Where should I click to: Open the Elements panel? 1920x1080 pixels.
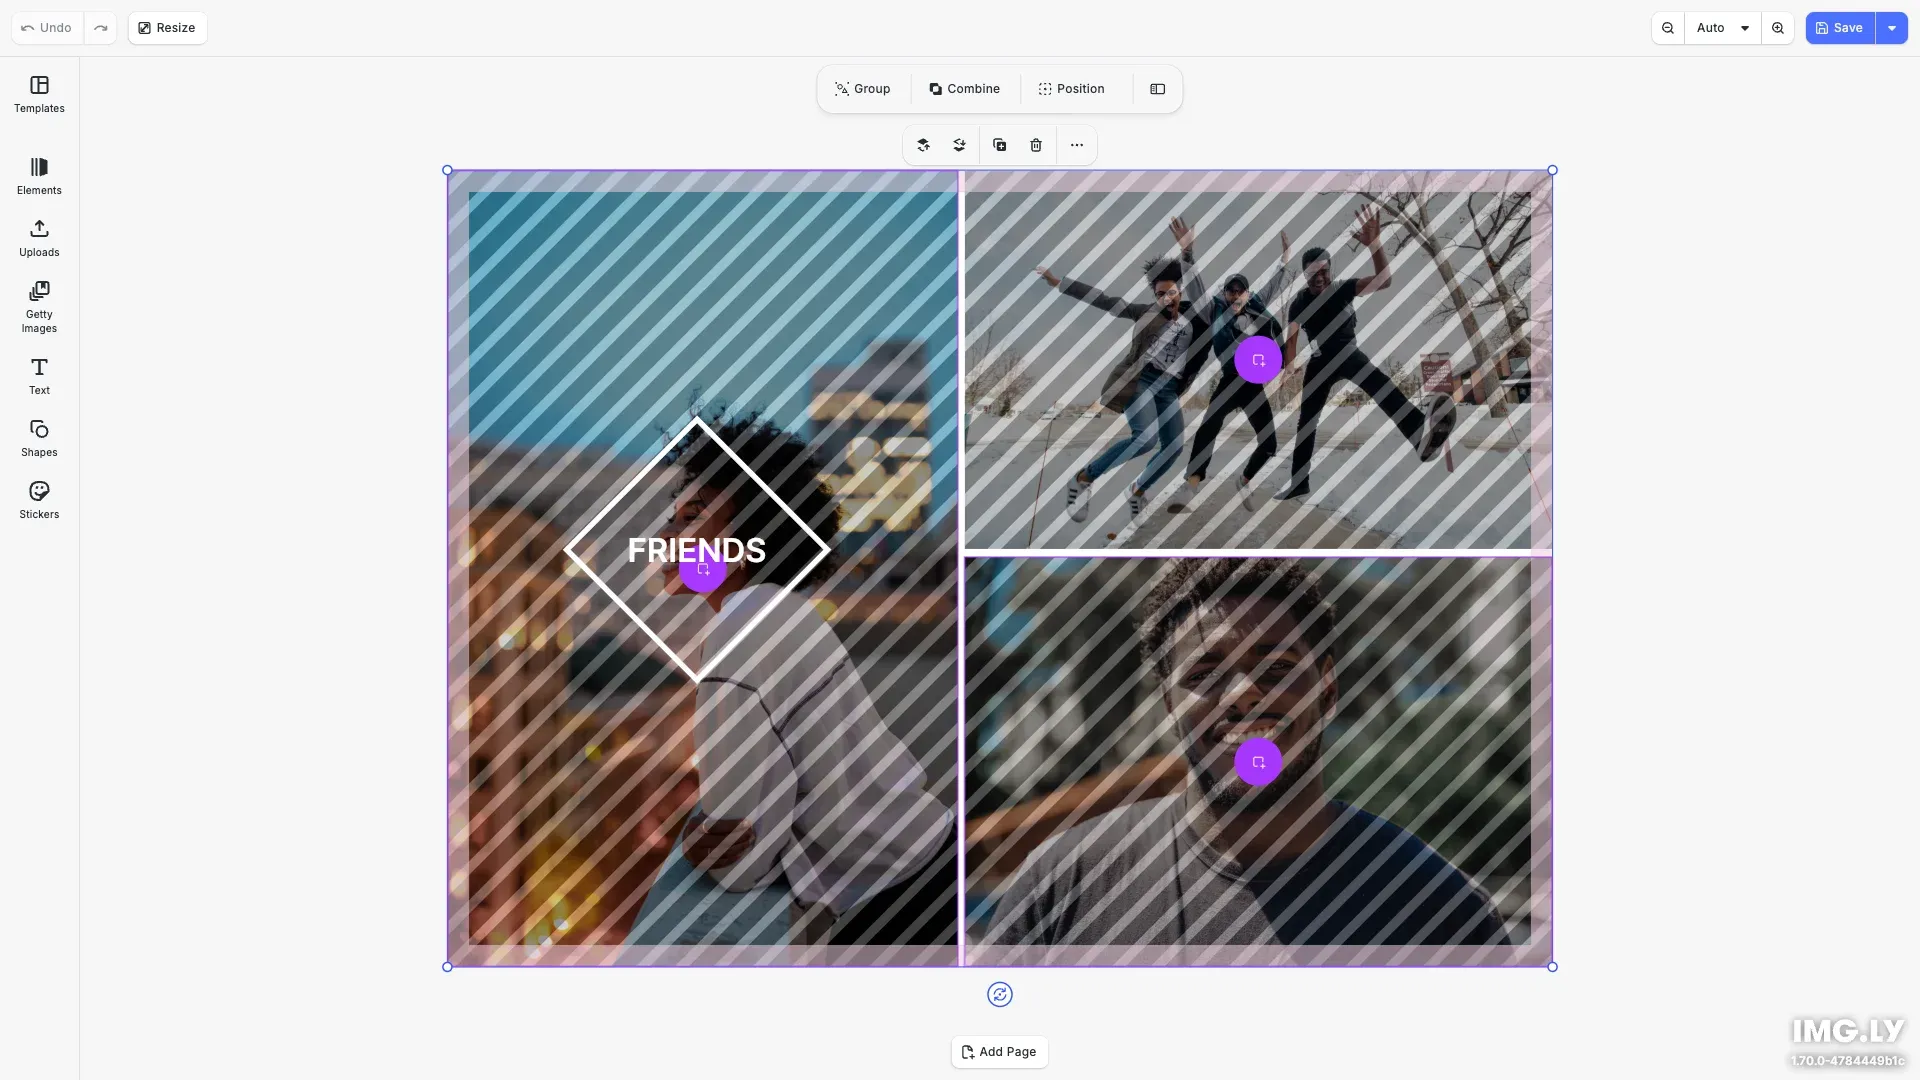point(39,175)
